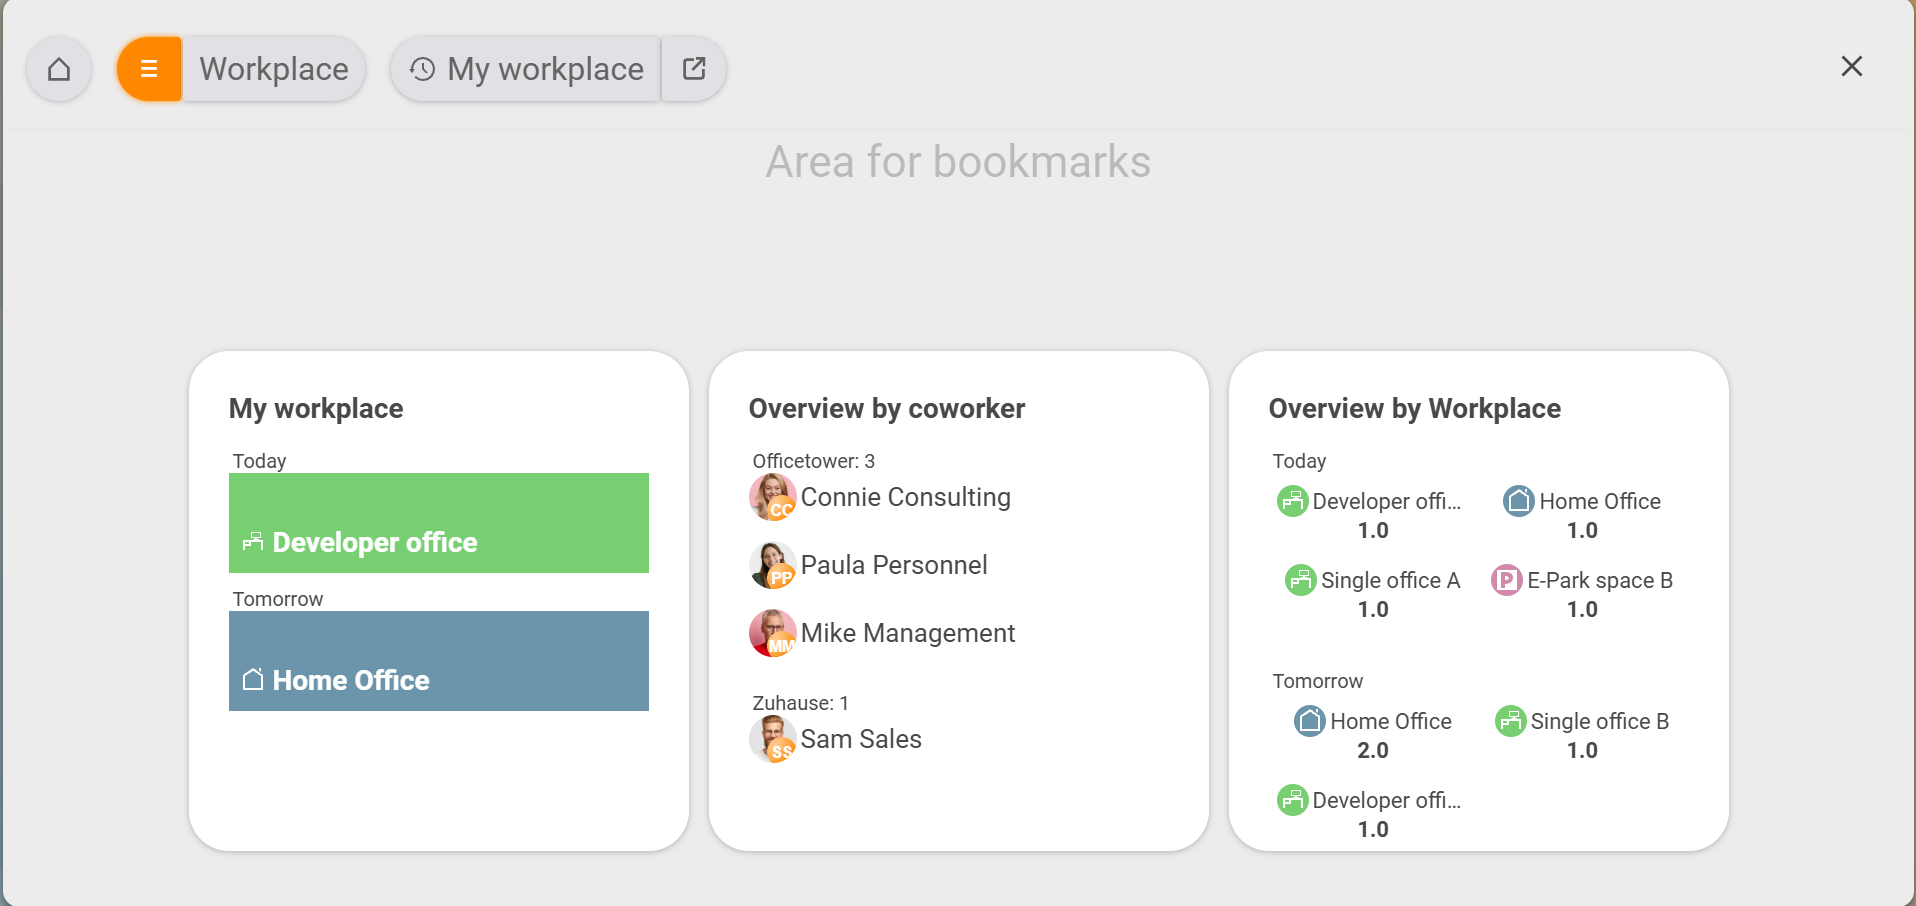1916x906 pixels.
Task: Go to the home screen icon
Action: 59,69
